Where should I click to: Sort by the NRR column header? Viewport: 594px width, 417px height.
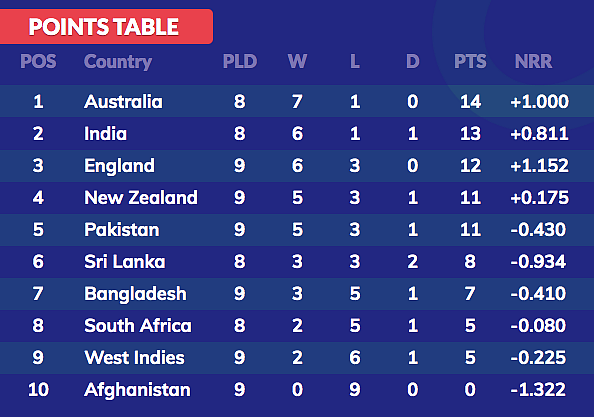click(533, 61)
